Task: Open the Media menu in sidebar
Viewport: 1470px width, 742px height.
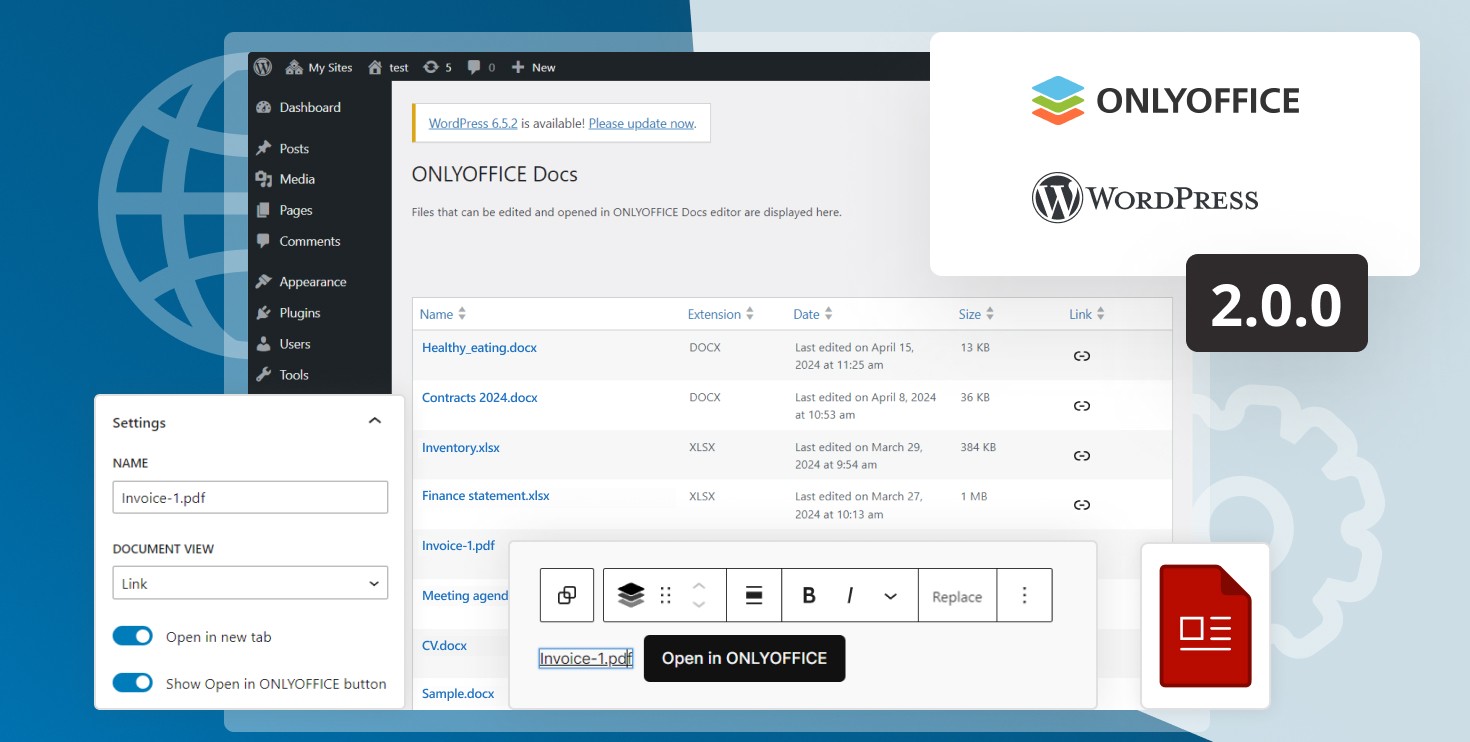Action: (x=297, y=179)
